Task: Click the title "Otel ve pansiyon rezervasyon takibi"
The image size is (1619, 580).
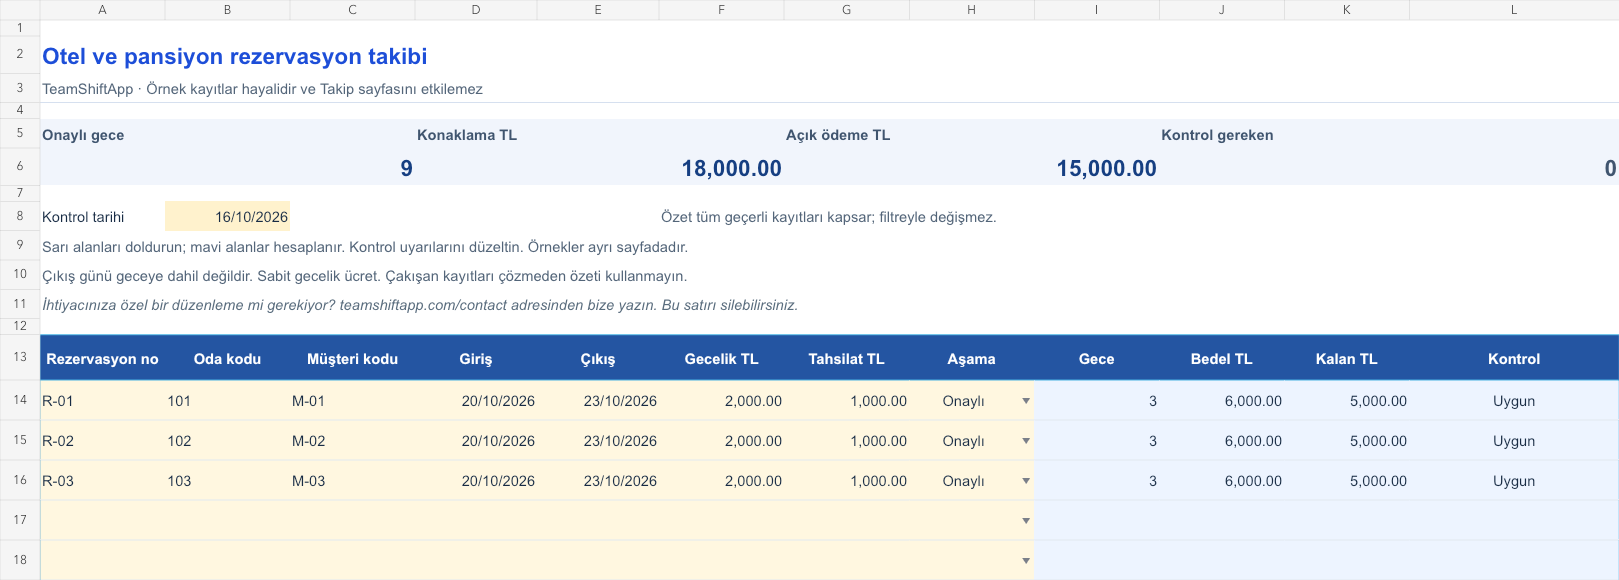Action: point(235,57)
